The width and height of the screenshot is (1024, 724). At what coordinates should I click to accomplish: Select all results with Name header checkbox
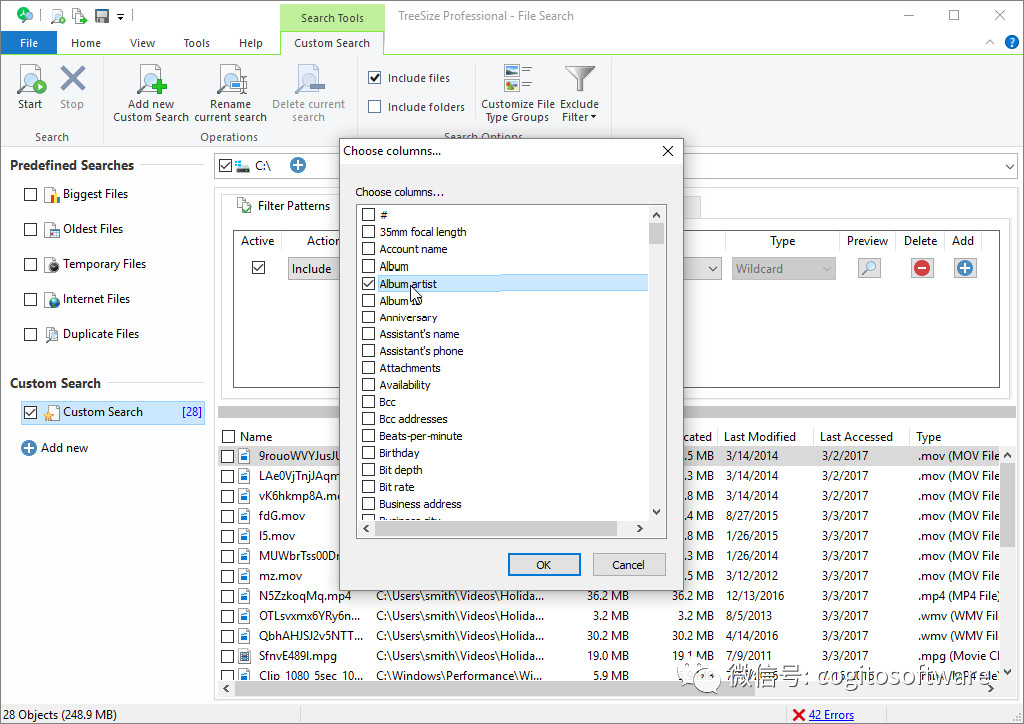229,437
